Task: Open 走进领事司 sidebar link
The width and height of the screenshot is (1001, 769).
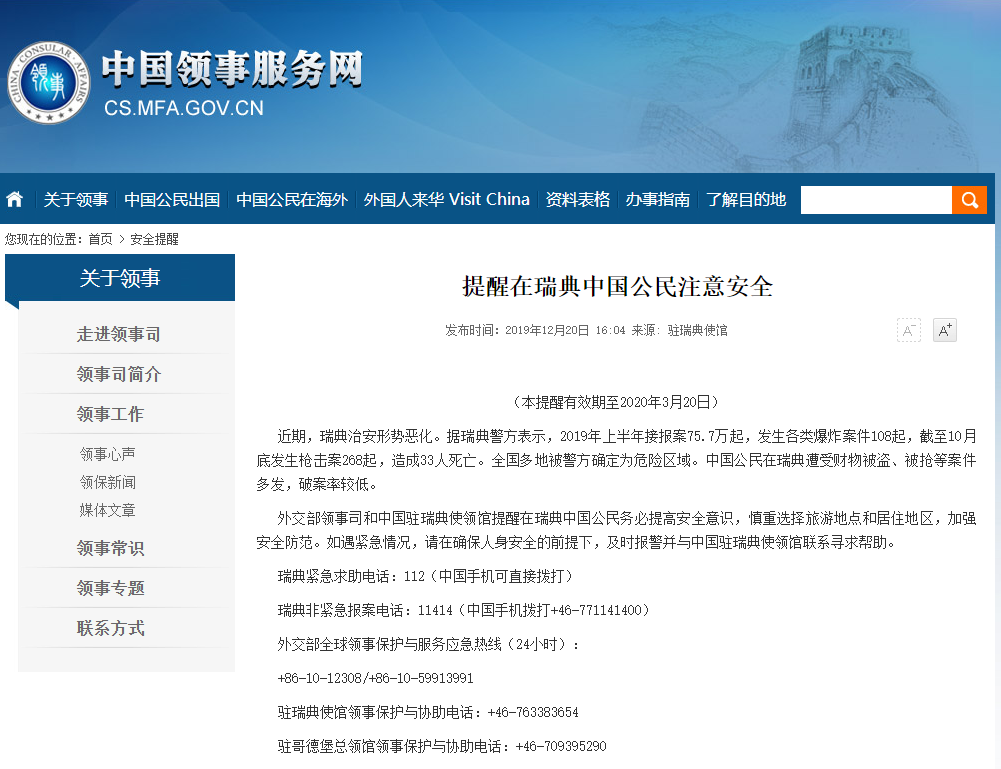Action: click(119, 334)
